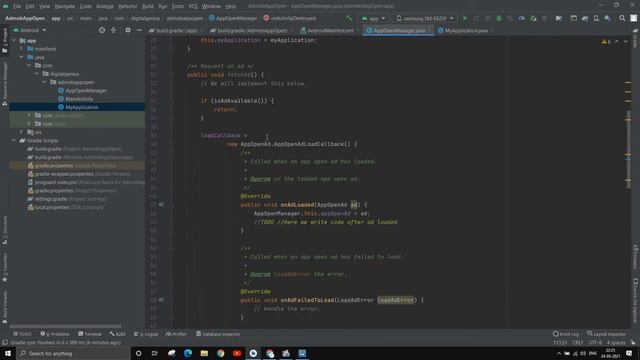Open the Refactor menu
Screen dimensions: 640x360
click(x=128, y=6)
